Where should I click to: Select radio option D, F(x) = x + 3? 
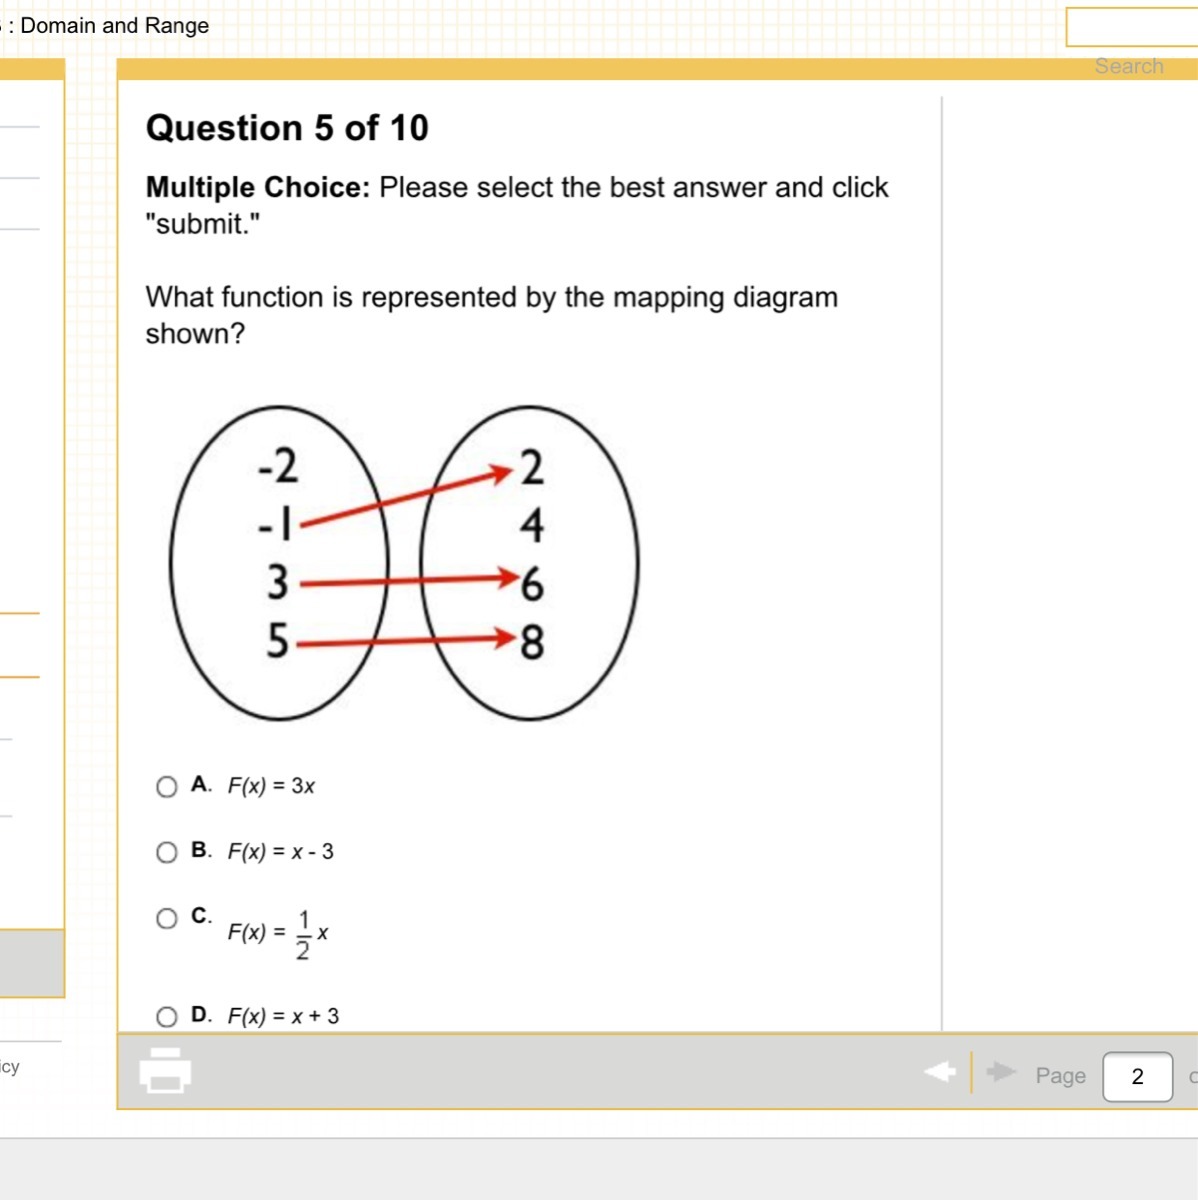click(x=167, y=1017)
